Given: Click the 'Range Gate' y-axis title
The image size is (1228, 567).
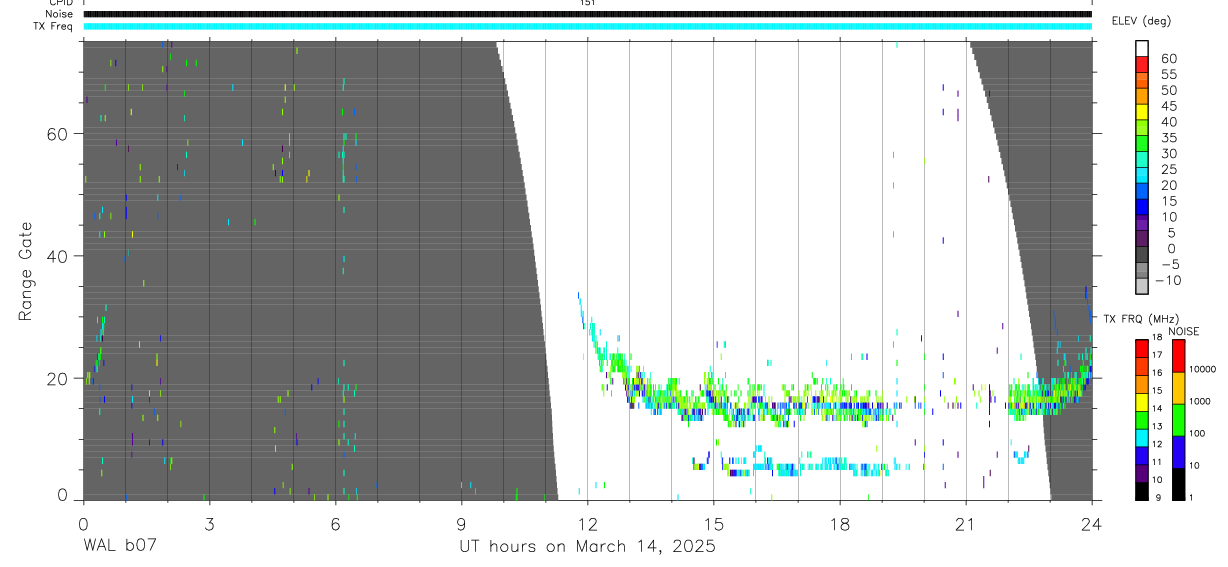Looking at the screenshot, I should (27, 271).
